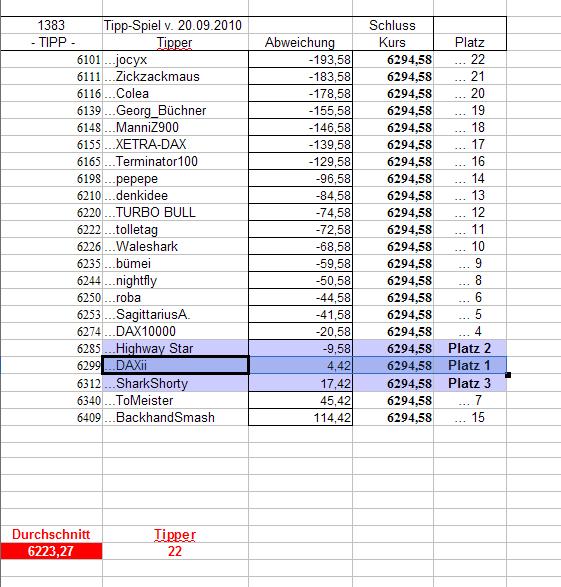Click the tip value 6409
This screenshot has width=561, height=587.
tap(51, 417)
